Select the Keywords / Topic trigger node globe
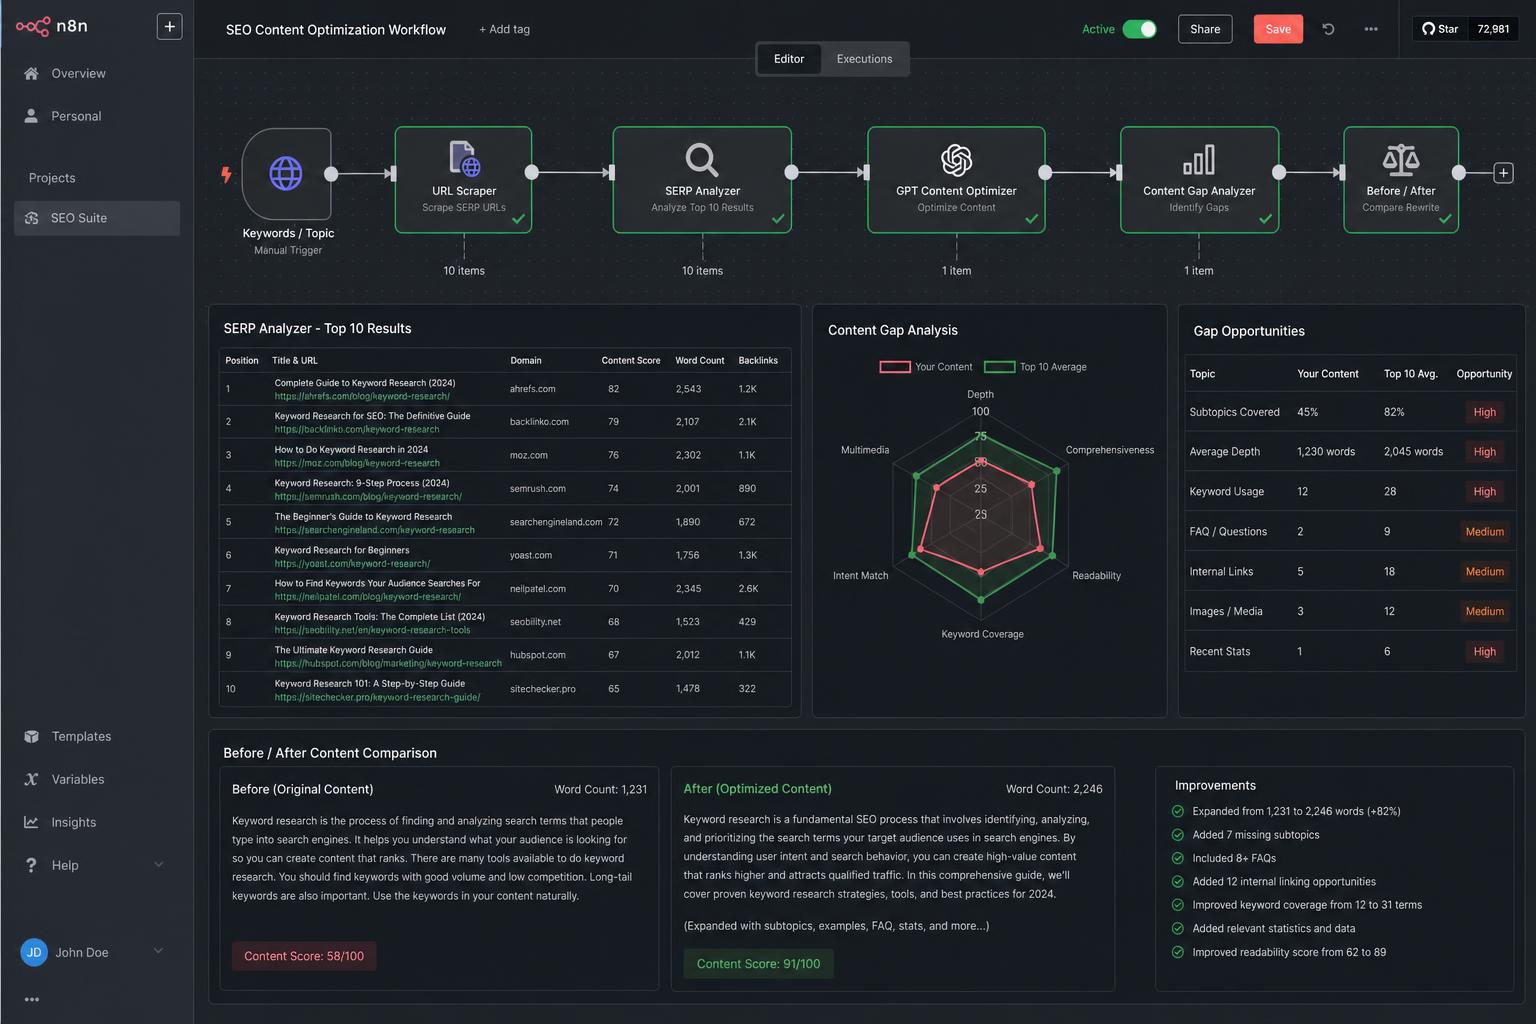The height and width of the screenshot is (1024, 1536). click(286, 173)
